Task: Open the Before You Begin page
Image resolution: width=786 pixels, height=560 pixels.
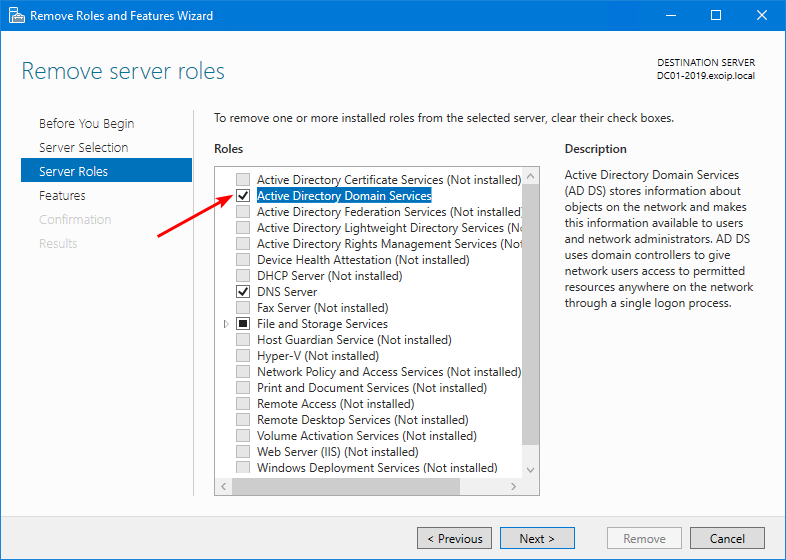Action: pyautogui.click(x=86, y=124)
